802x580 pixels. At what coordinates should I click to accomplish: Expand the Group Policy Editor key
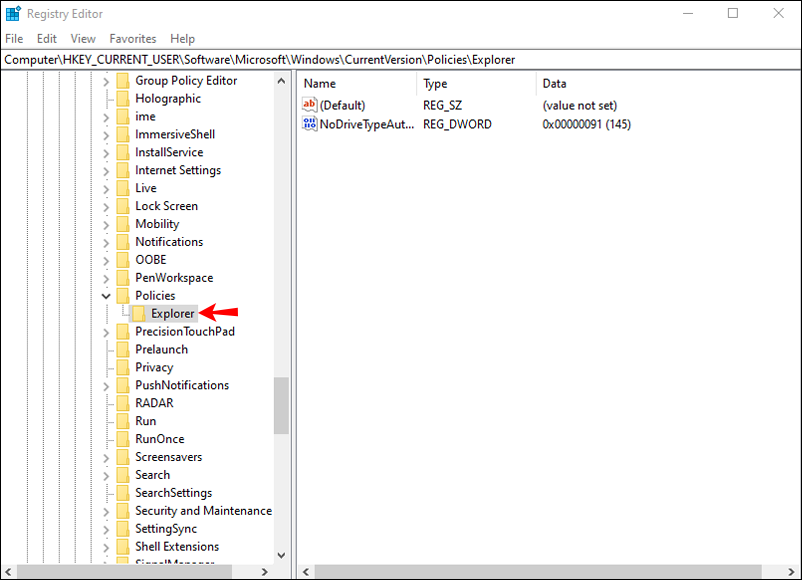(106, 81)
